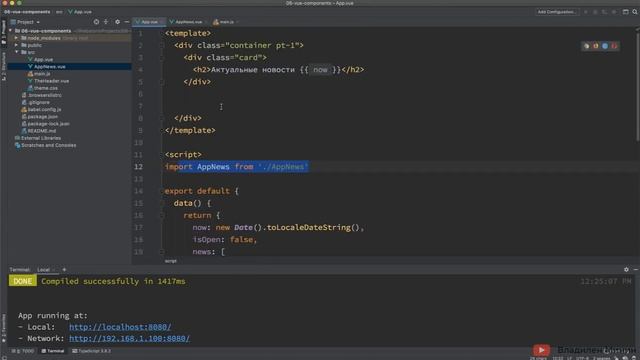Click src in the breadcrumb path
The width and height of the screenshot is (640, 360).
(x=59, y=12)
